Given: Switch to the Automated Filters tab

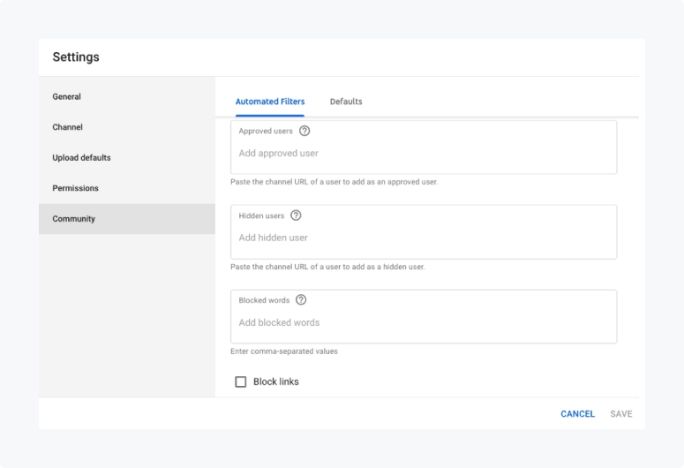Looking at the screenshot, I should [270, 102].
